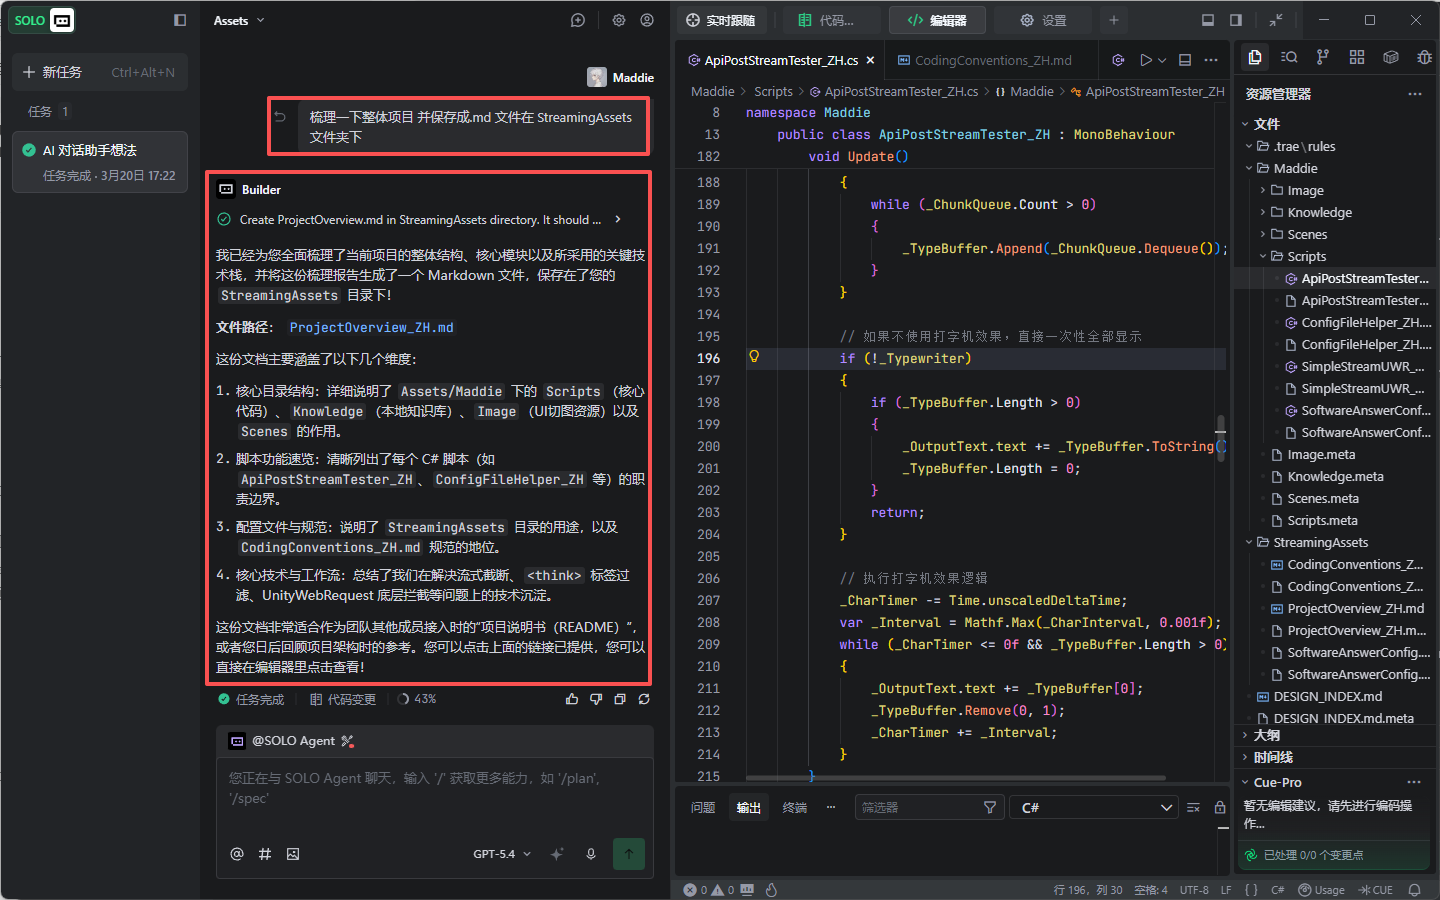Click the editor horizontal scrollbar

pos(955,777)
